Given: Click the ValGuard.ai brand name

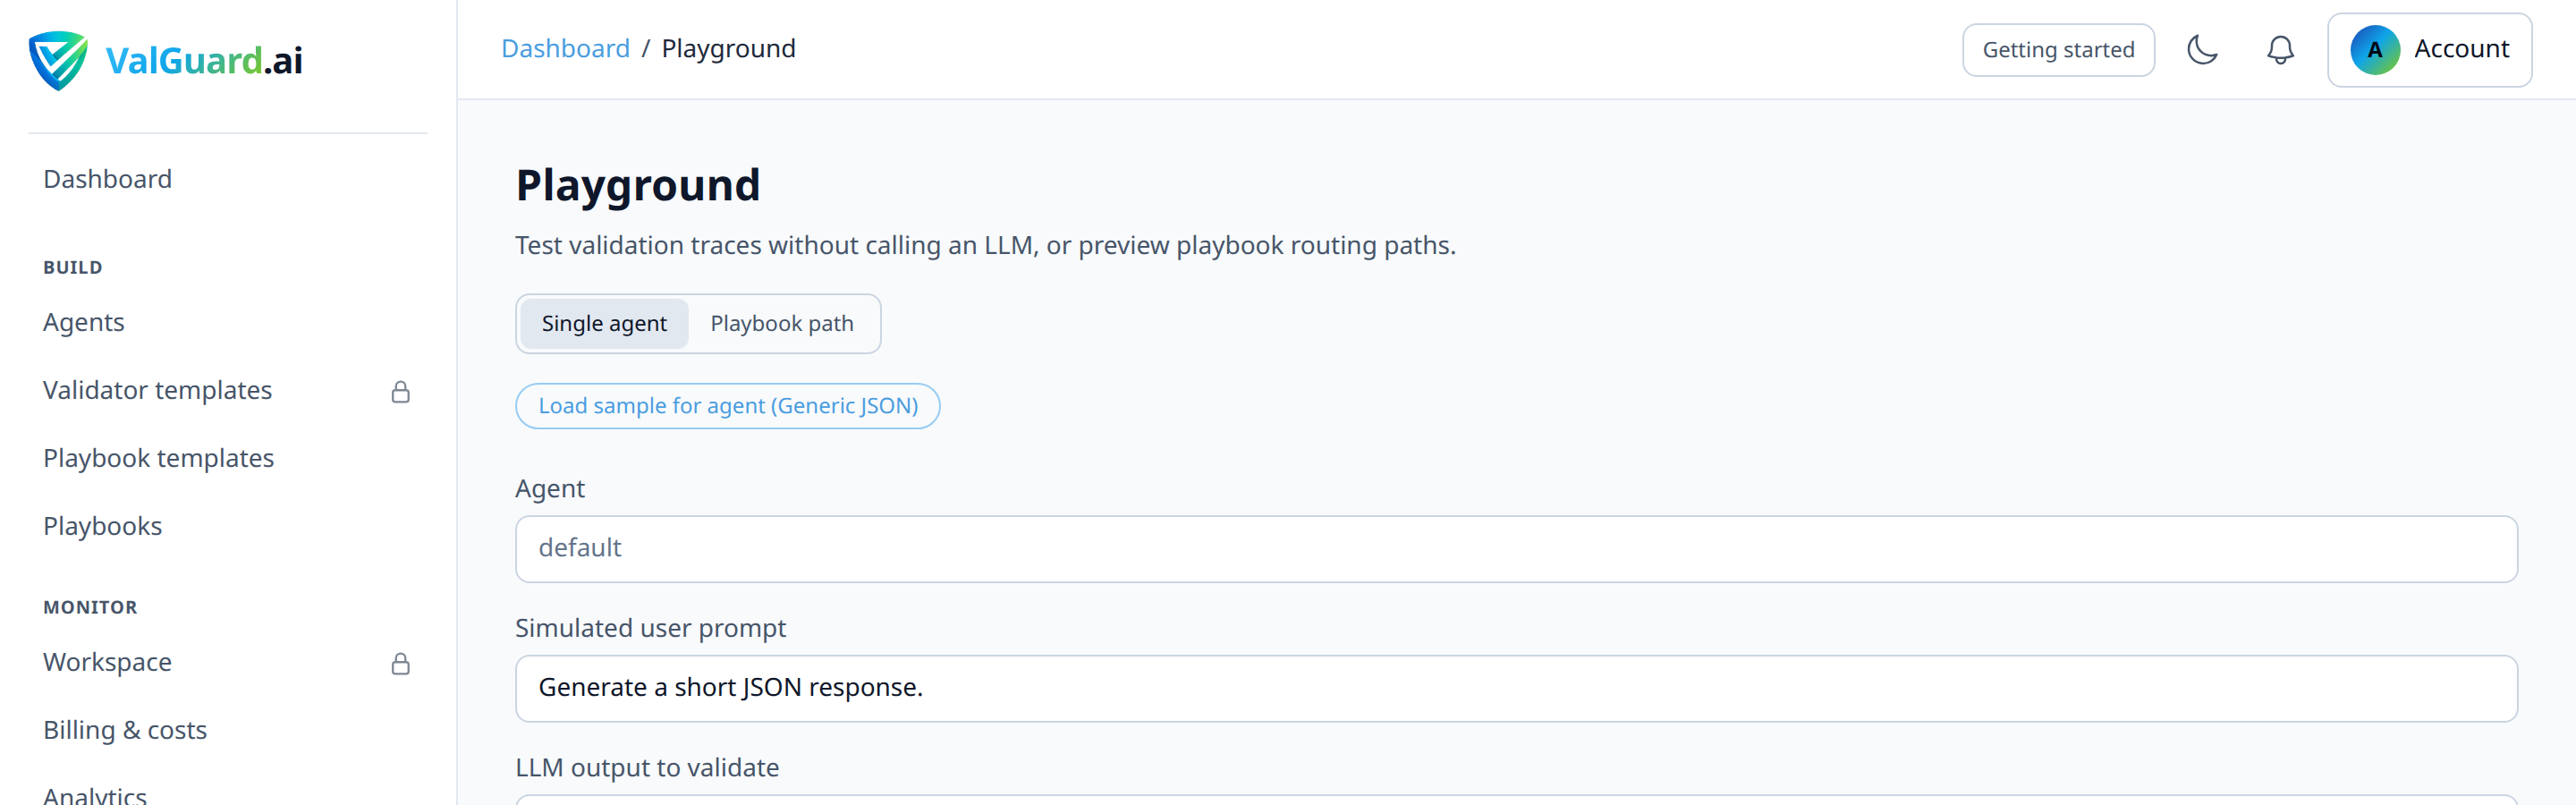Looking at the screenshot, I should pyautogui.click(x=204, y=61).
